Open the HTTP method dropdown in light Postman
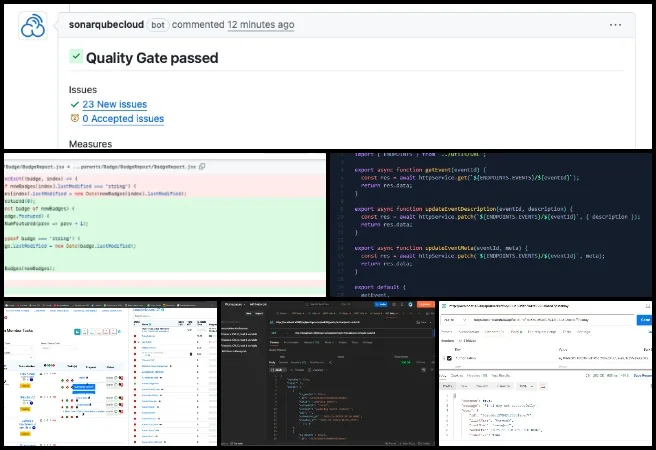The image size is (656, 450). (455, 320)
